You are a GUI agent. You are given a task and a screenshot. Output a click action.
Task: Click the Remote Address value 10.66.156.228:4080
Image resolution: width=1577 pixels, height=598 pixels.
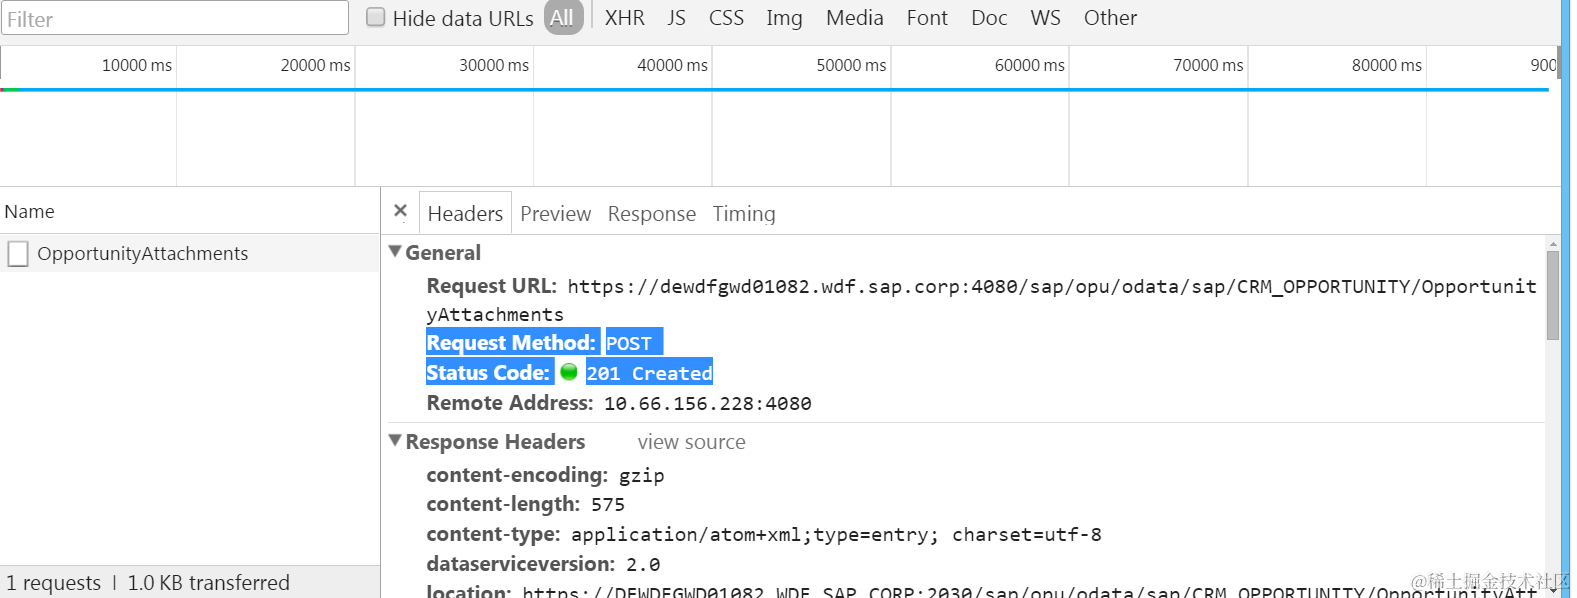[708, 403]
